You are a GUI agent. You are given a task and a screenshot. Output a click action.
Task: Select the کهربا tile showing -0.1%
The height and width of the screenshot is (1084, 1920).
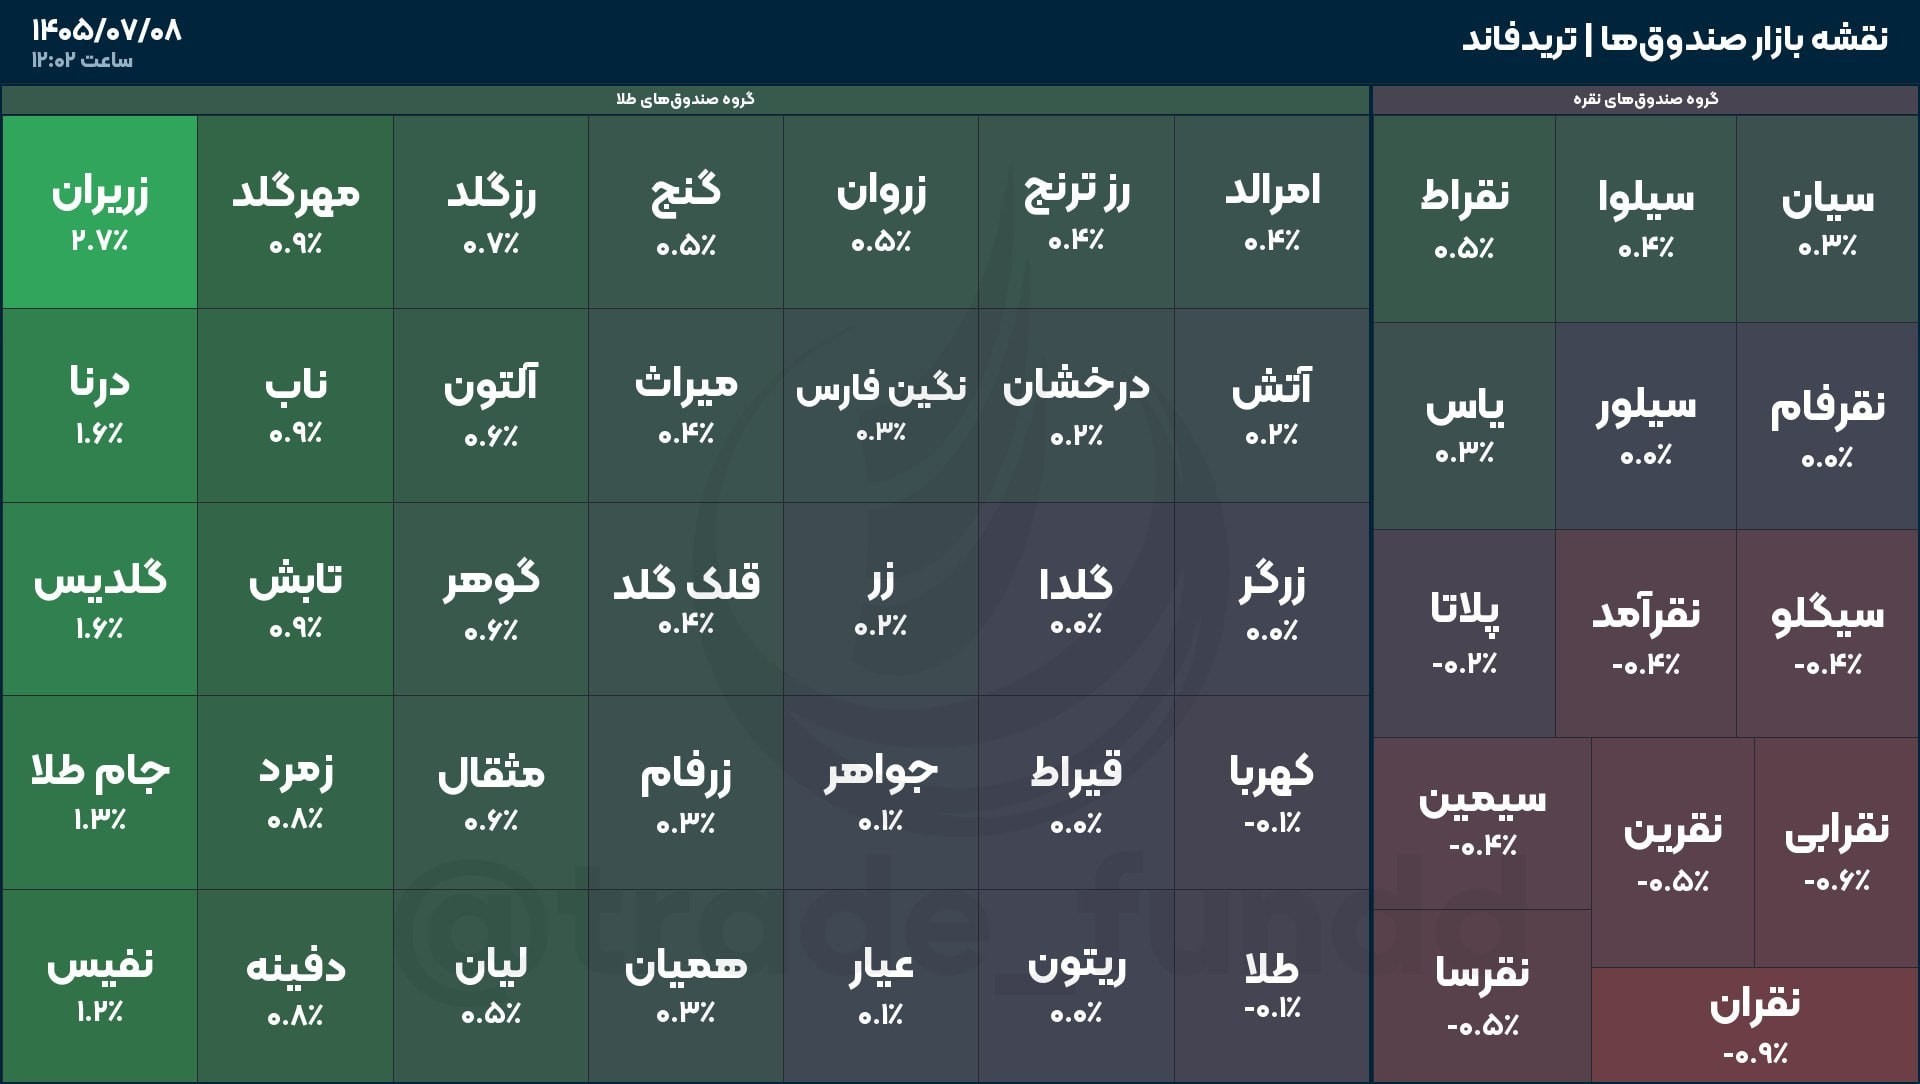[x=1272, y=793]
